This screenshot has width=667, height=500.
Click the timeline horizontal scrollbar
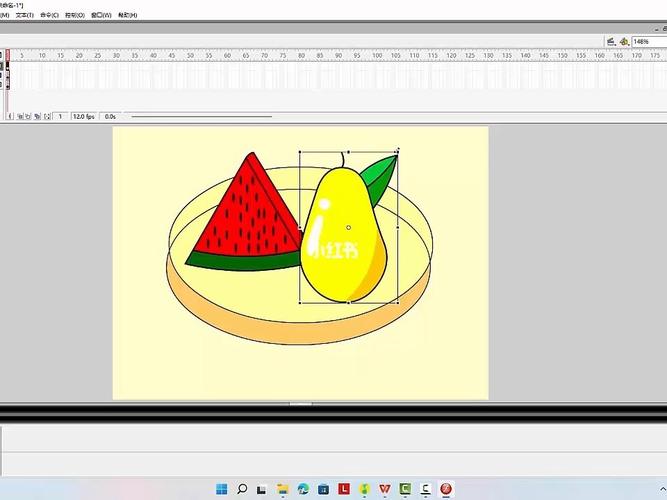pos(202,116)
